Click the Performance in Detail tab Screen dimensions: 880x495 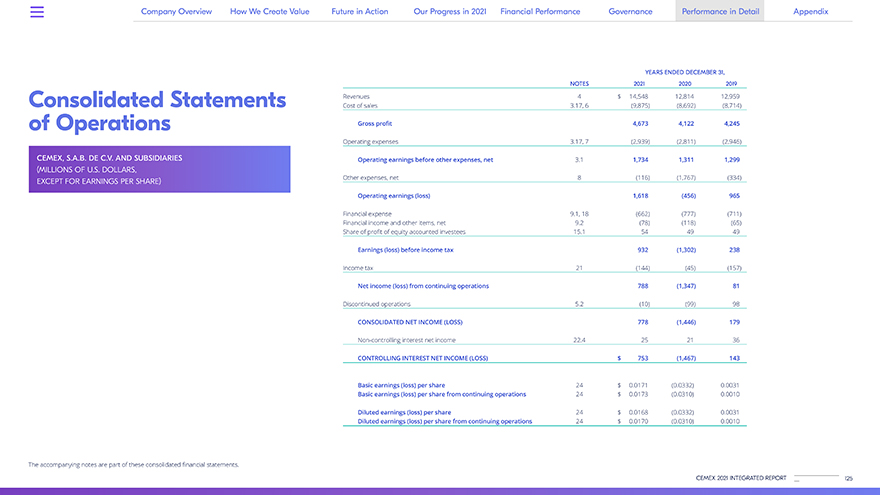tap(721, 11)
